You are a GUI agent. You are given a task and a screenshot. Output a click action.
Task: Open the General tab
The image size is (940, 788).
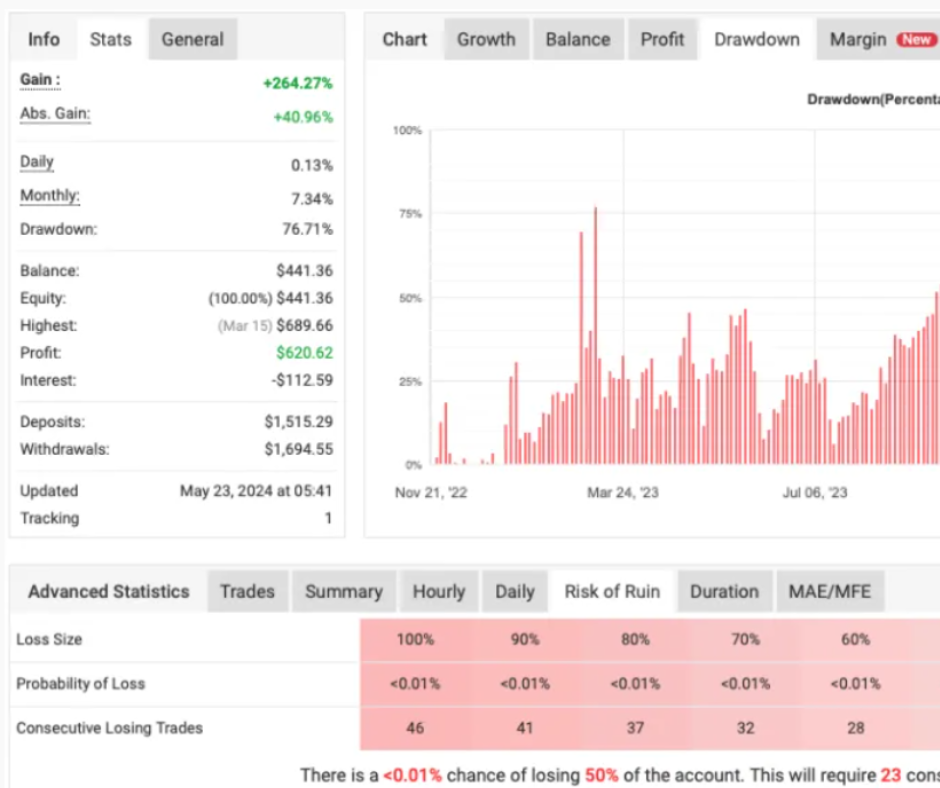tap(193, 39)
